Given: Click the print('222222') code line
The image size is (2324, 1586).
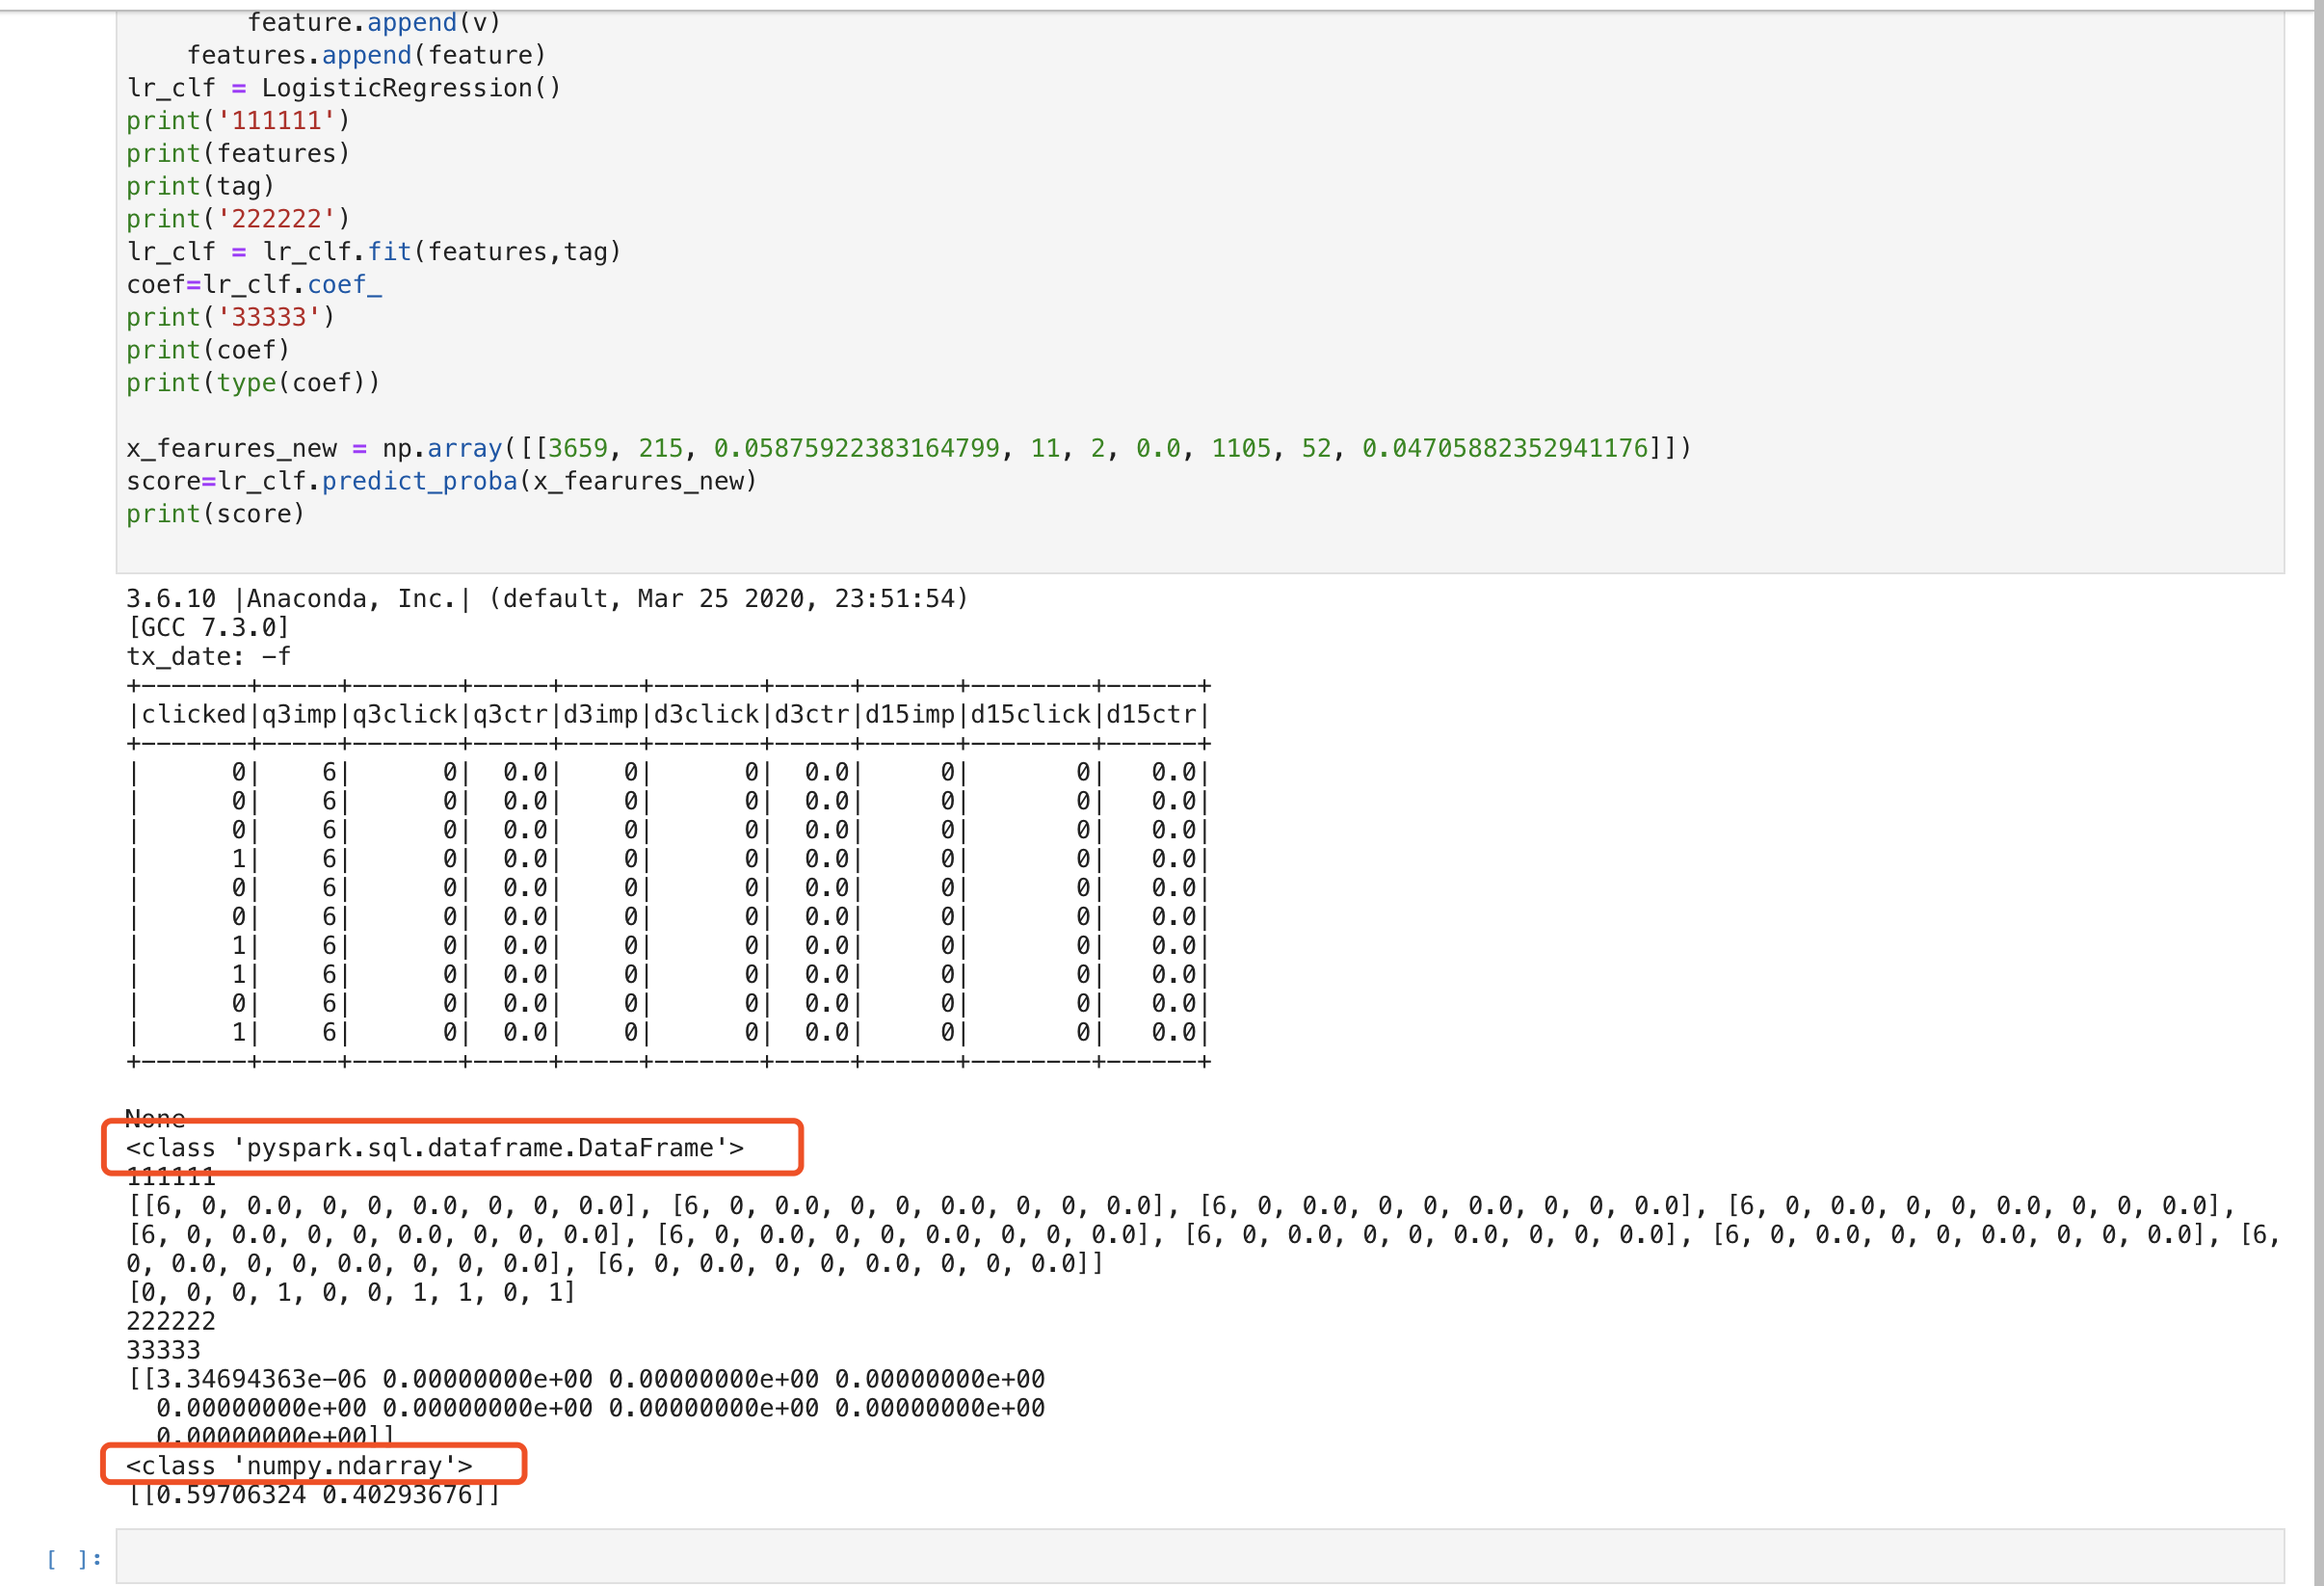Looking at the screenshot, I should pyautogui.click(x=237, y=219).
